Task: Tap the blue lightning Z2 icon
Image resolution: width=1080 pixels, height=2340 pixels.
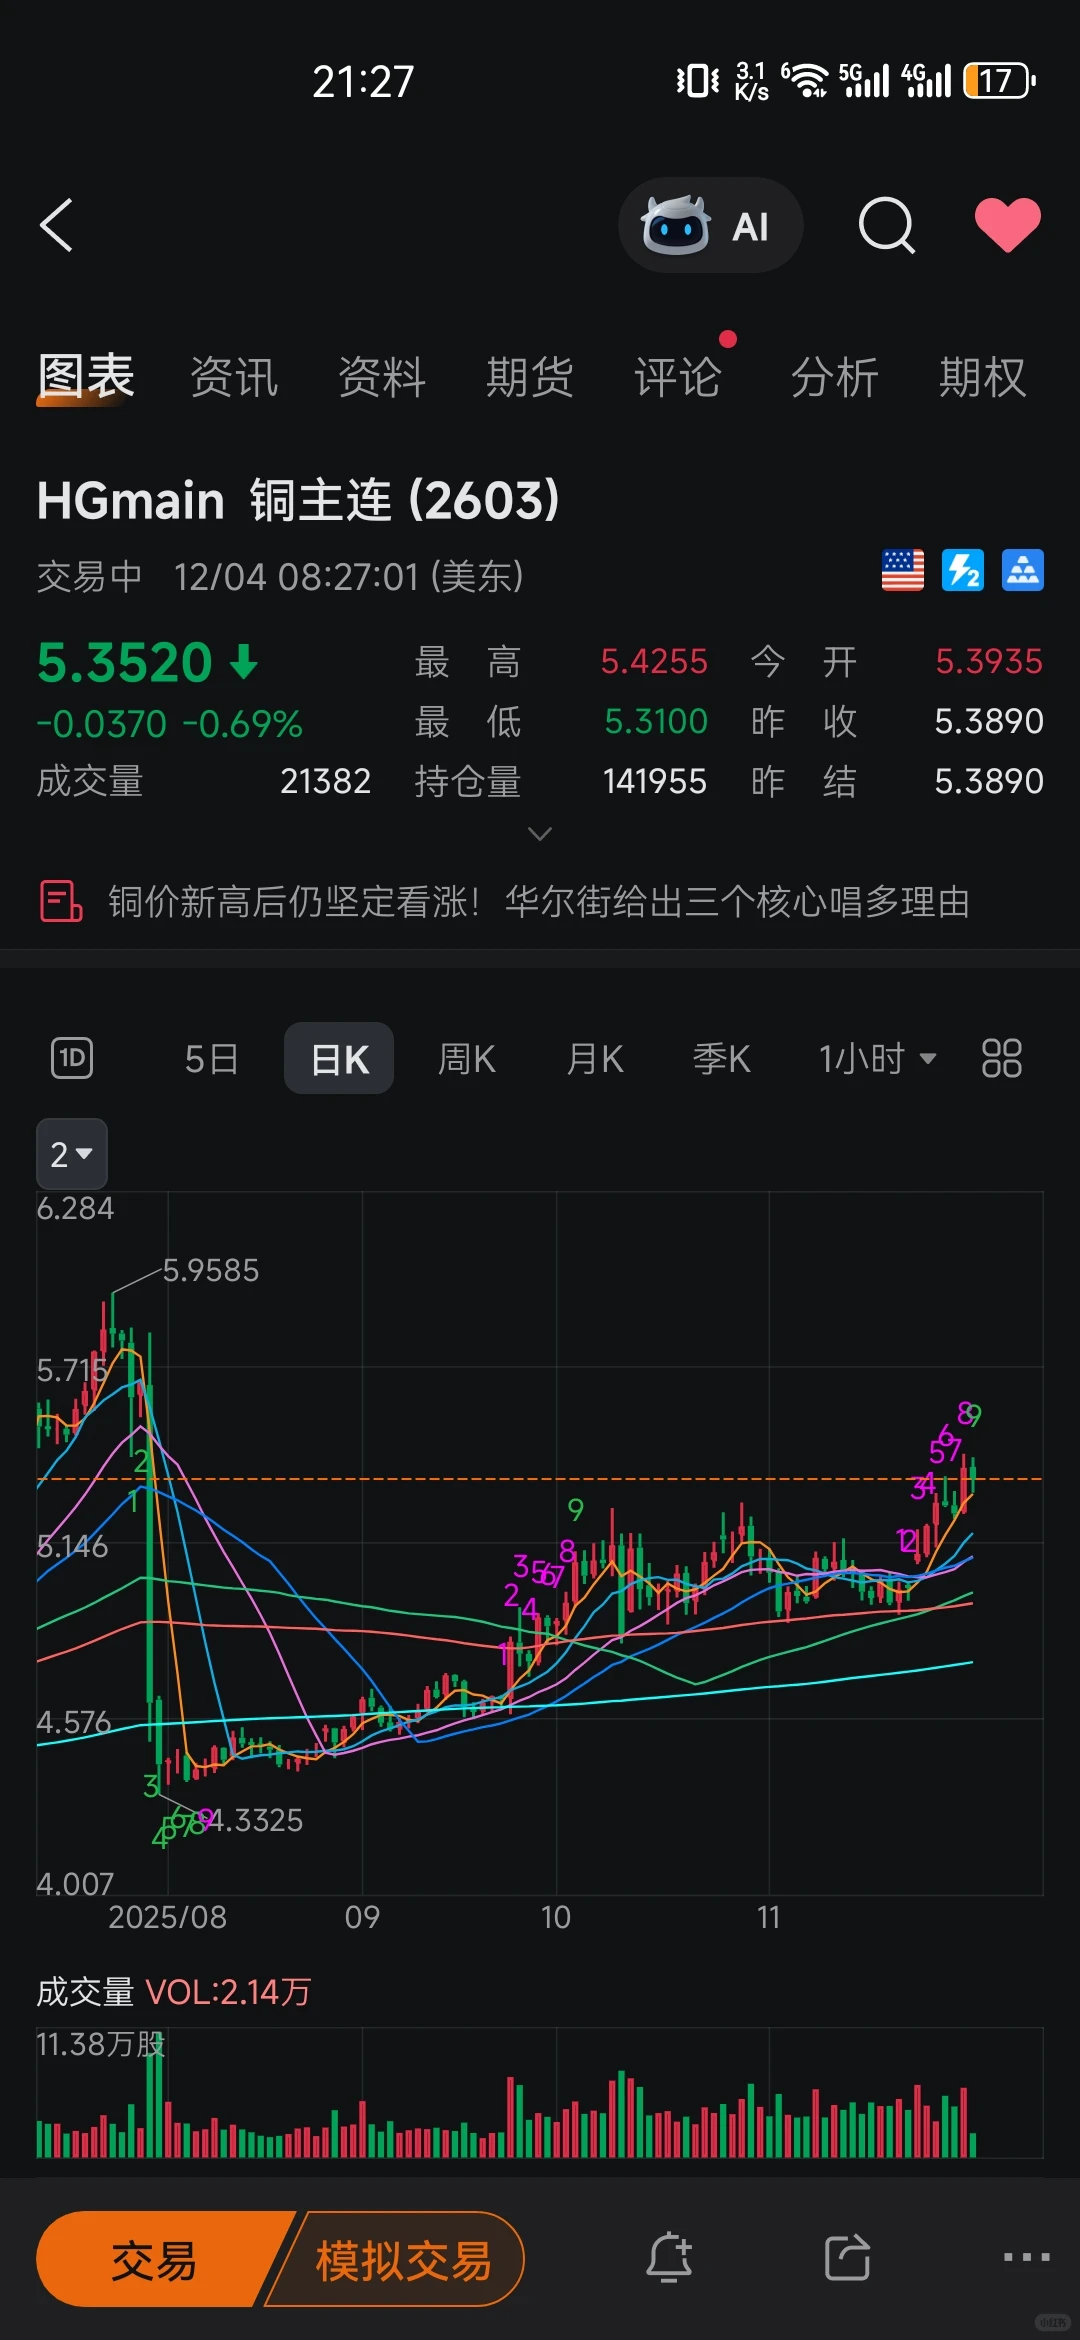Action: point(963,571)
